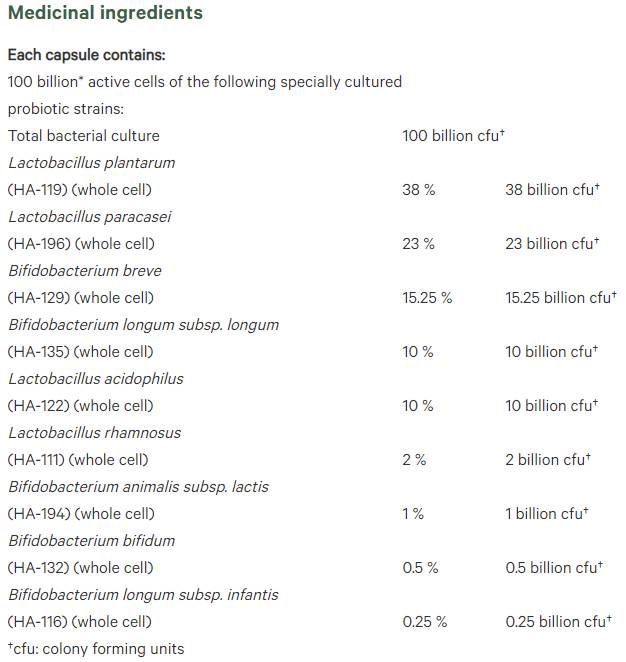Viewport: 626px width, 662px height.
Task: Click the '23 billion cfu' amount
Action: (552, 243)
